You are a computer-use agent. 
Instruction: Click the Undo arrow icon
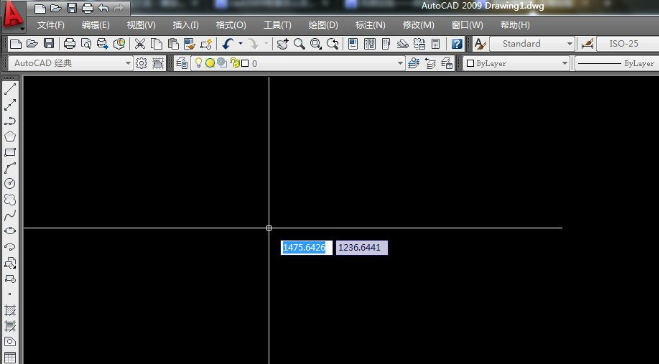pos(228,44)
